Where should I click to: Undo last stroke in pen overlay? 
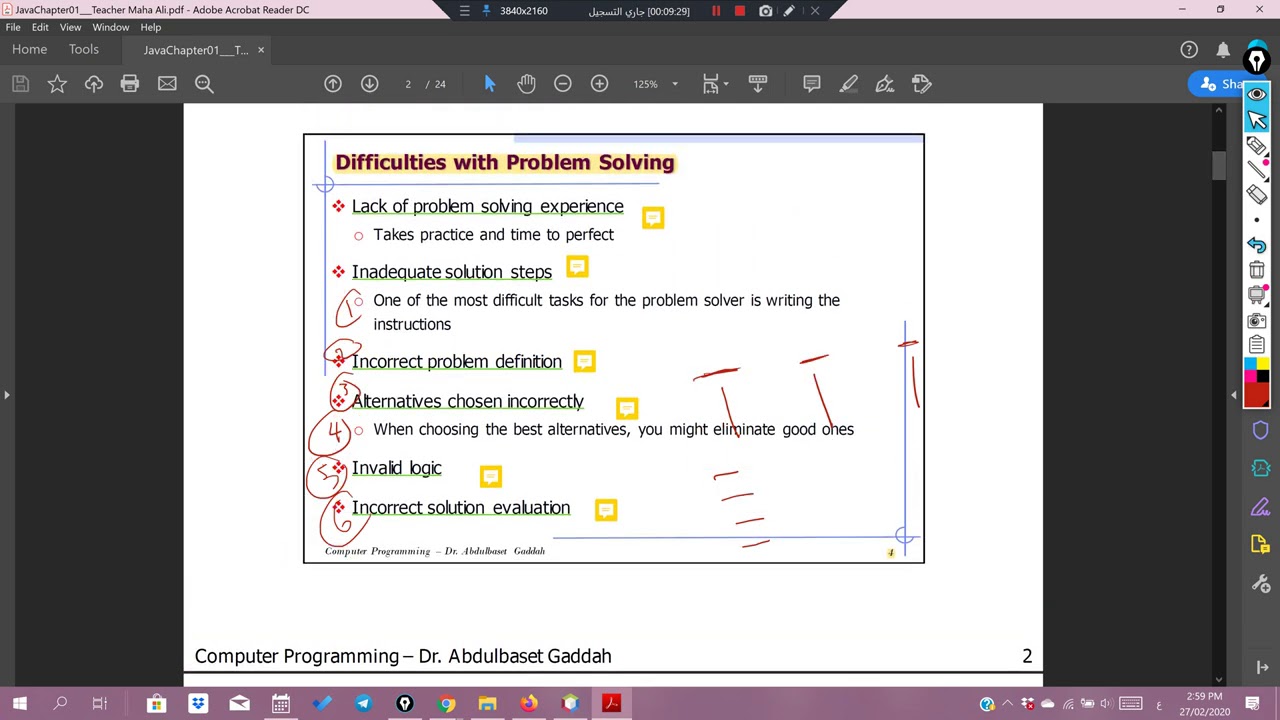click(x=1257, y=245)
